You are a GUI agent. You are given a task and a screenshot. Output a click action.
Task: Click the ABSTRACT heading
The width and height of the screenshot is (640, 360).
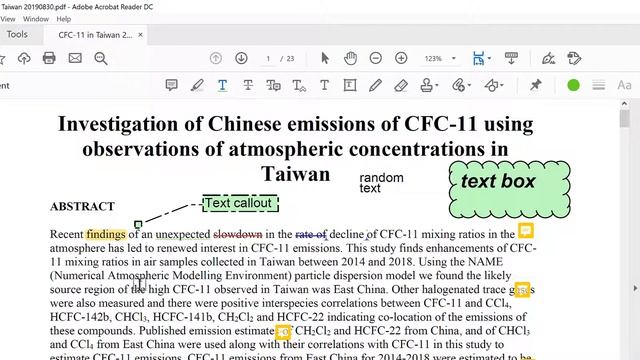point(82,207)
